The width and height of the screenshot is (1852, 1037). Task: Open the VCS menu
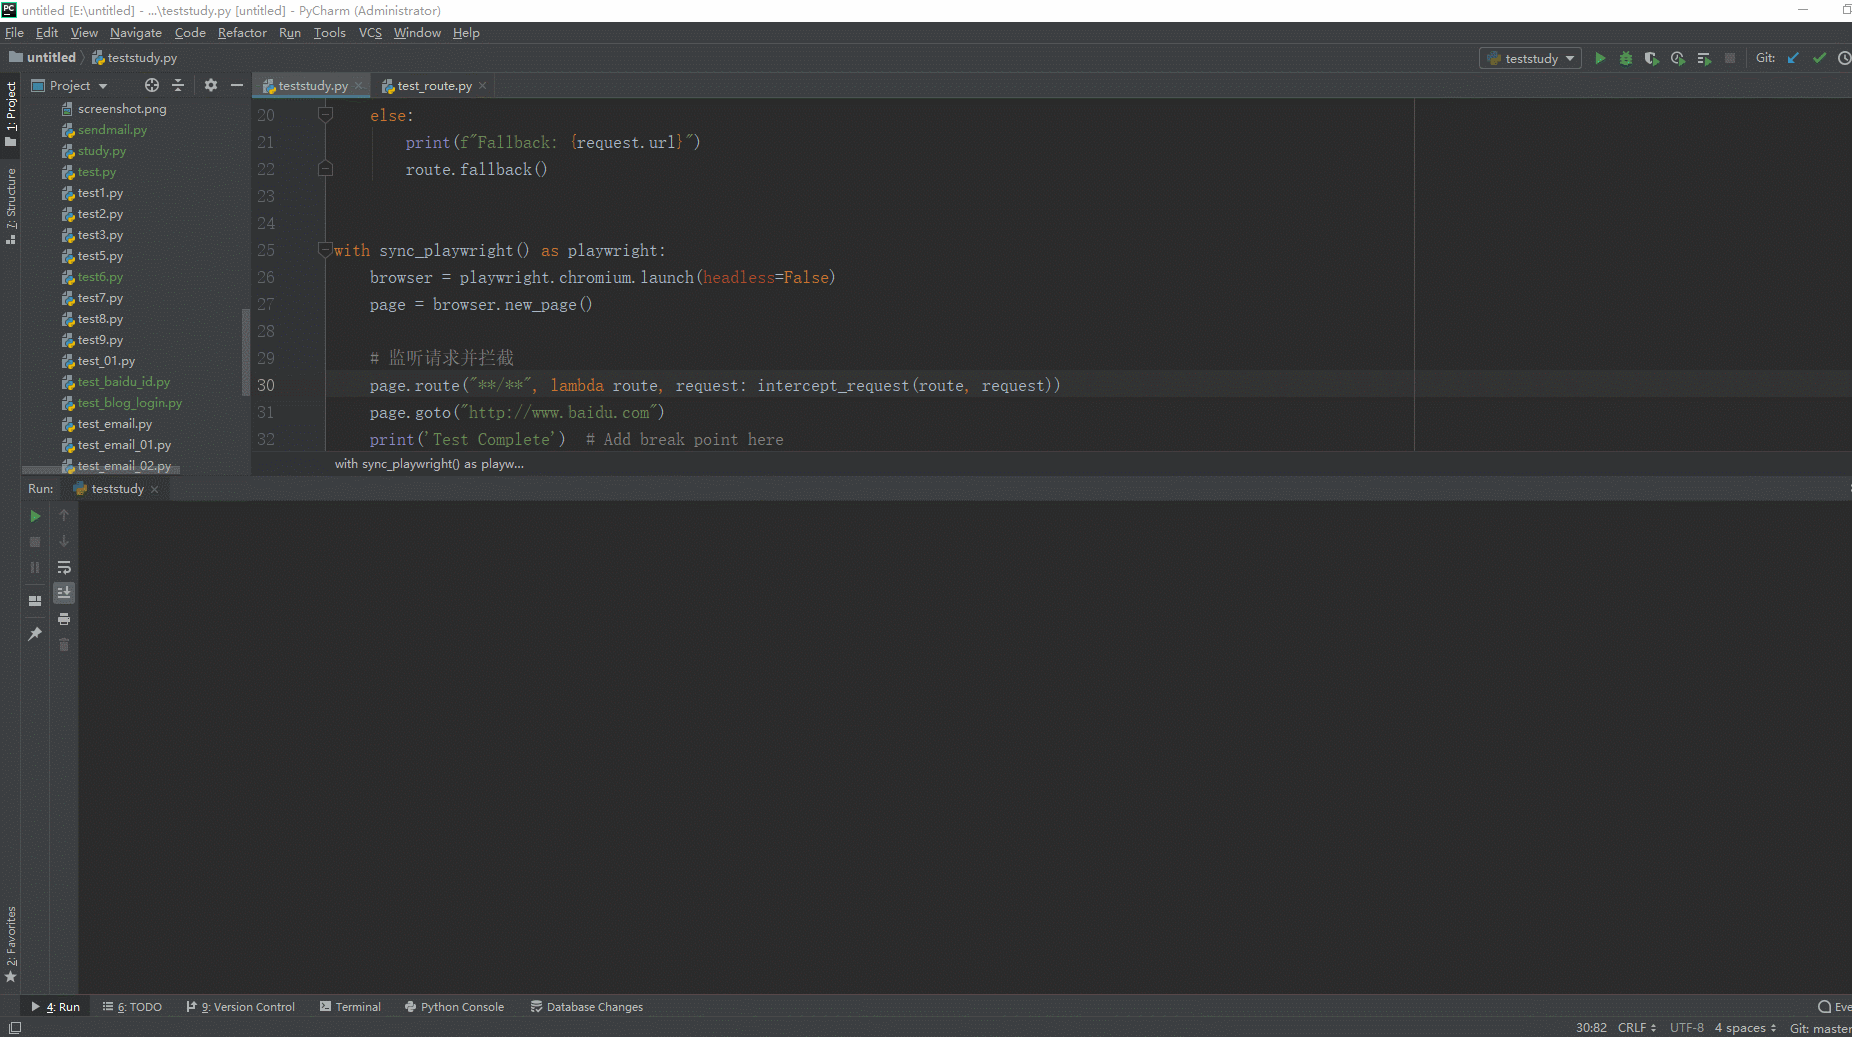pos(370,33)
